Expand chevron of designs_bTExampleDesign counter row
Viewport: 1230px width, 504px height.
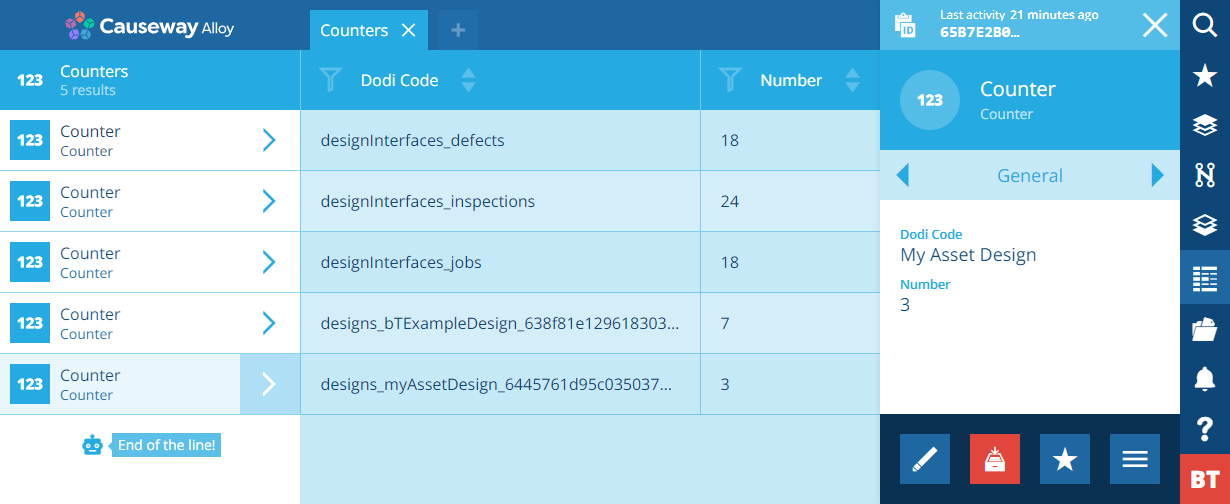(x=268, y=323)
